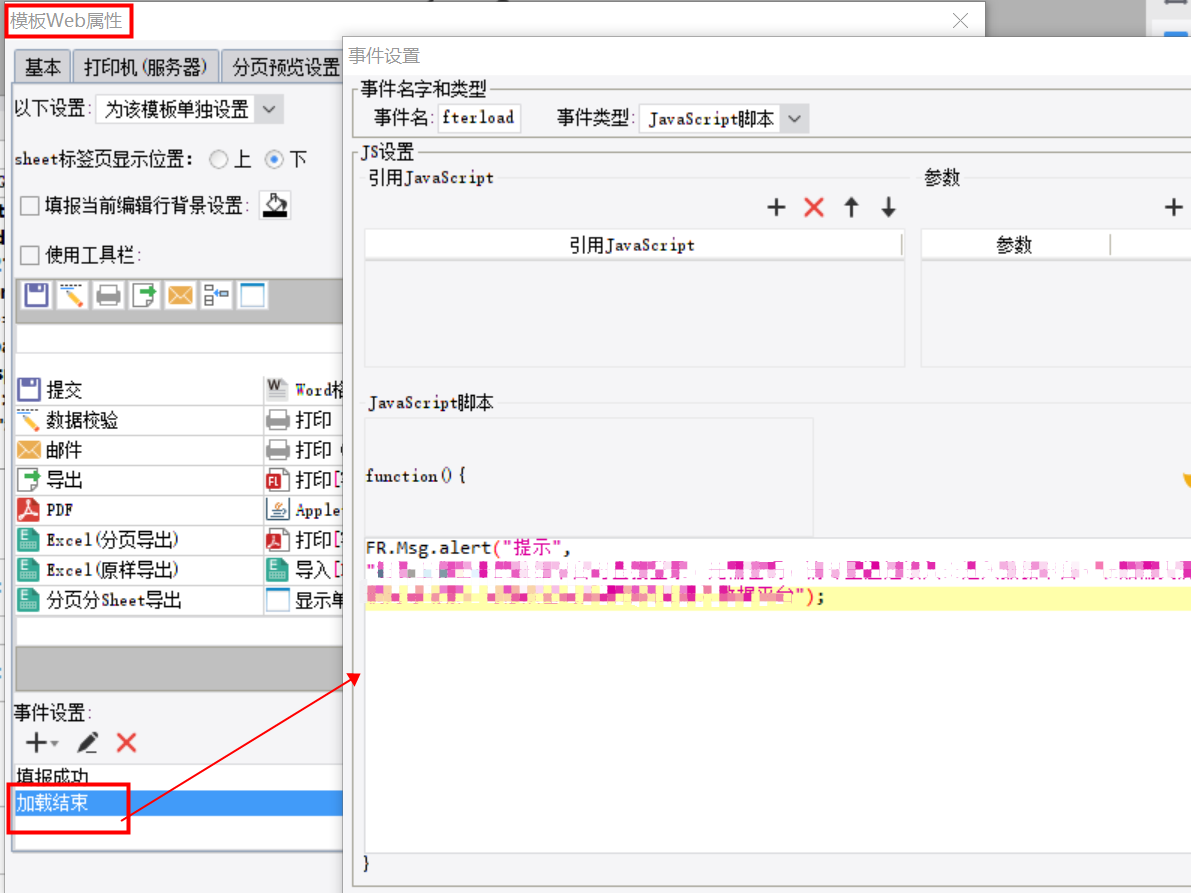This screenshot has width=1191, height=893.
Task: Switch to the 打印机(服务器) tab
Action: pos(145,67)
